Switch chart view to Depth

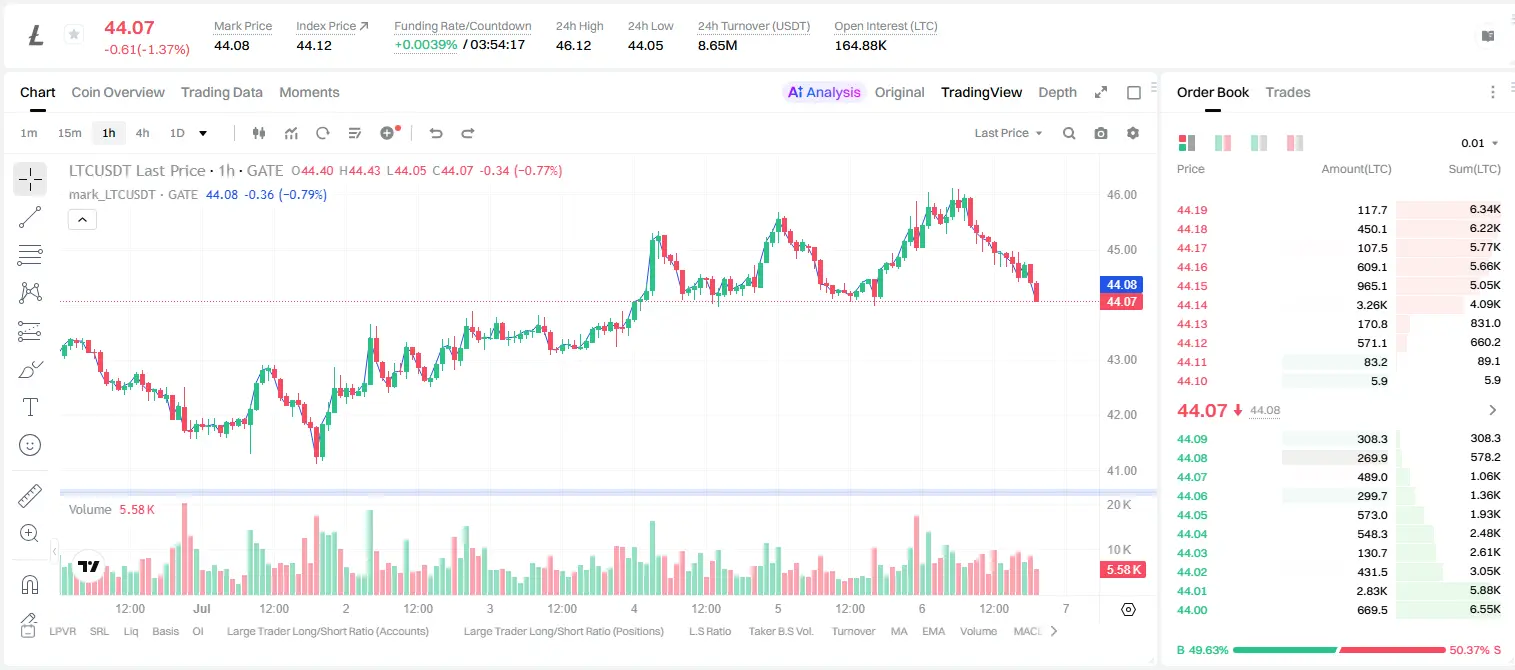point(1057,92)
